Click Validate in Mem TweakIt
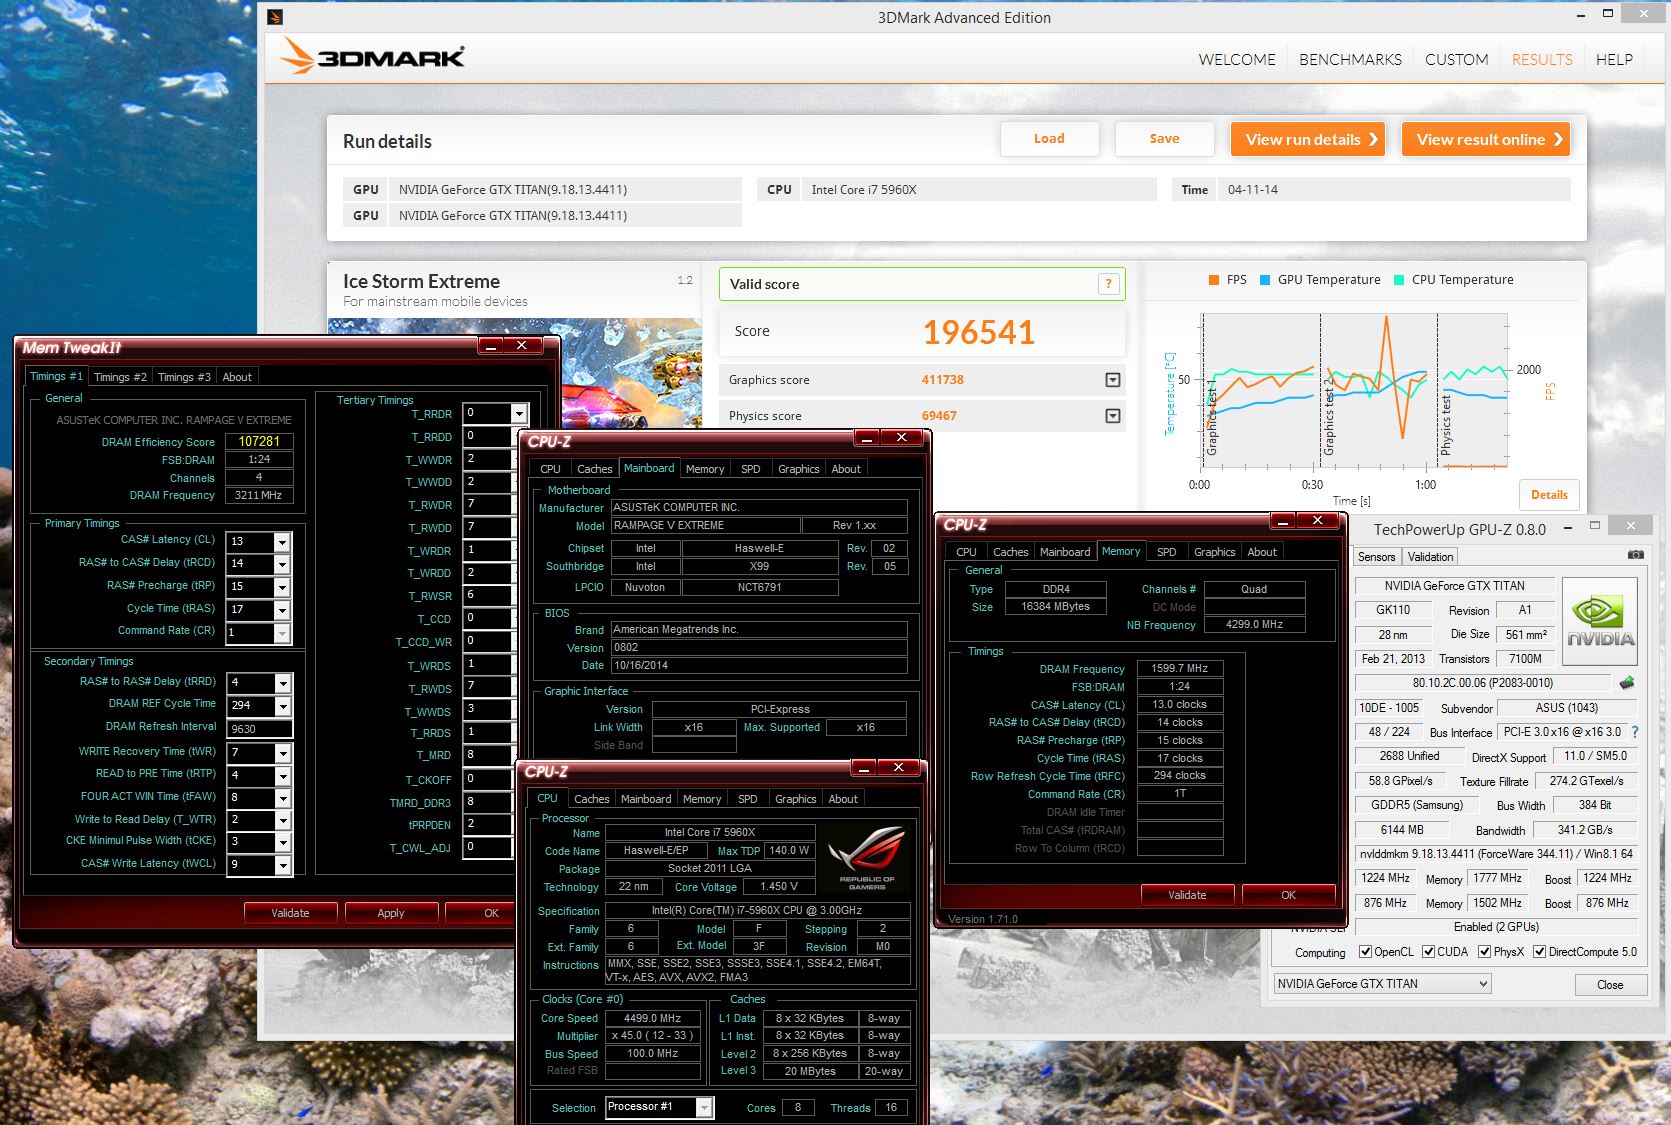Screen dimensions: 1671x1125 [290, 913]
